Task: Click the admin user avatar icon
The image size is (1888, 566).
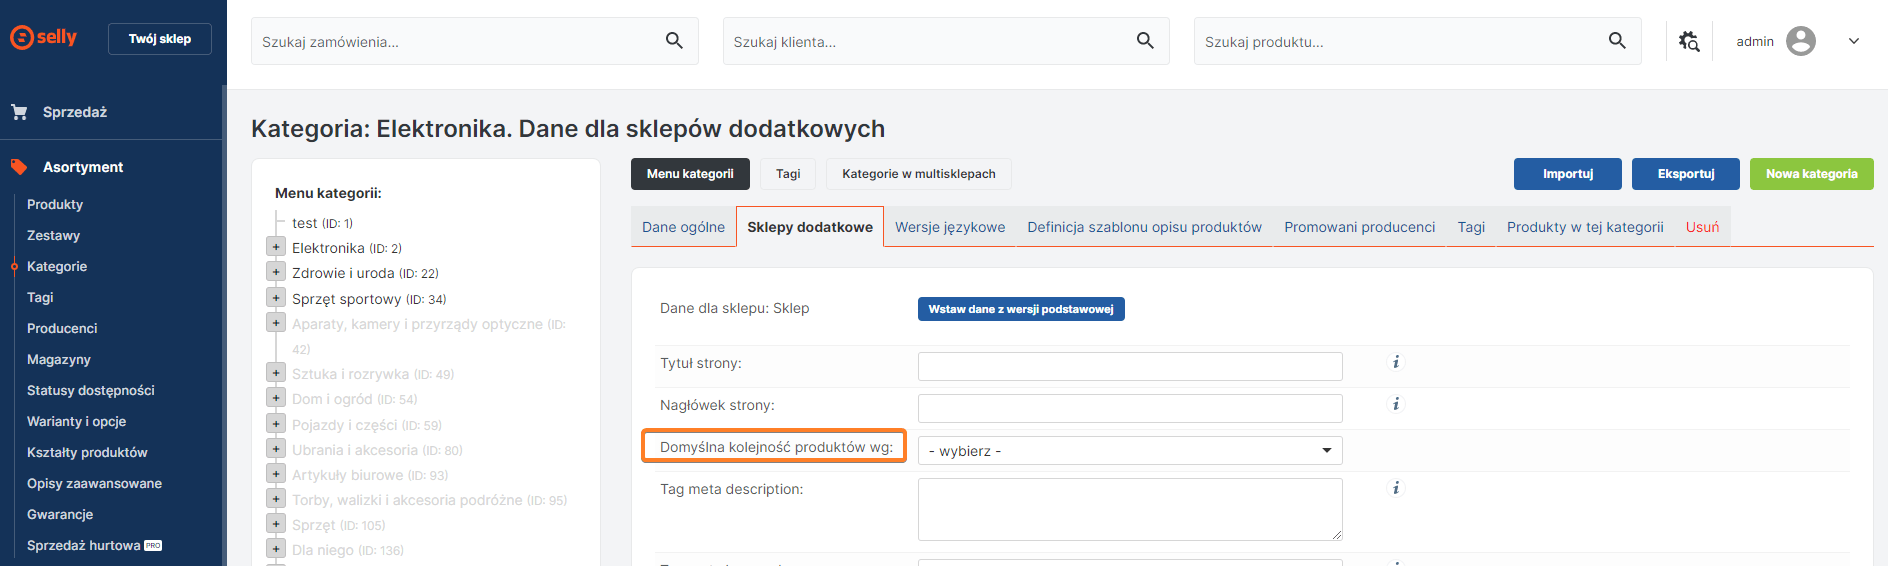Action: (x=1800, y=41)
